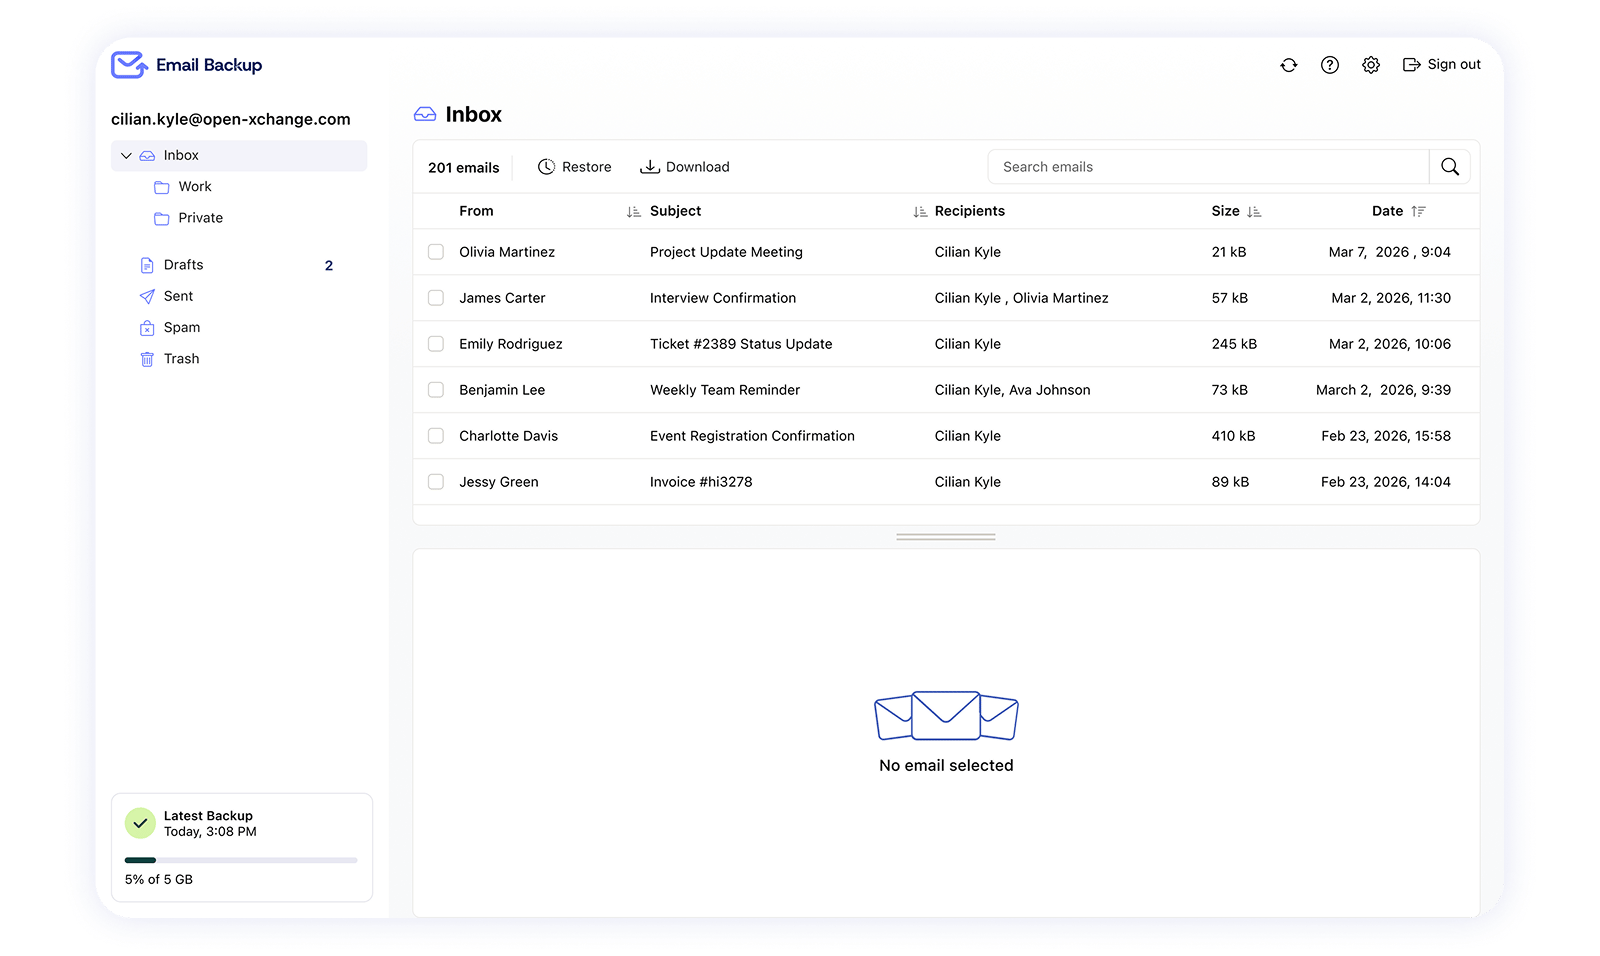Click the search magnifier icon
The image size is (1600, 956).
pyautogui.click(x=1449, y=167)
